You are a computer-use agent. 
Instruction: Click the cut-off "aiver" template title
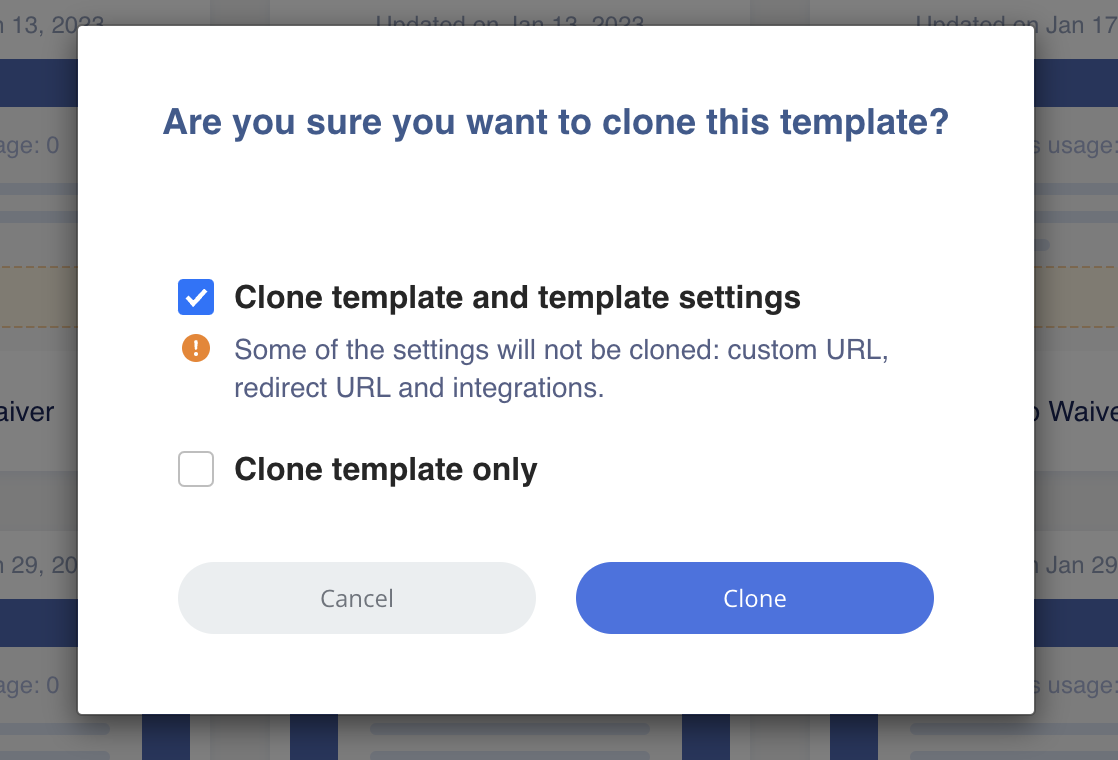[x=28, y=411]
